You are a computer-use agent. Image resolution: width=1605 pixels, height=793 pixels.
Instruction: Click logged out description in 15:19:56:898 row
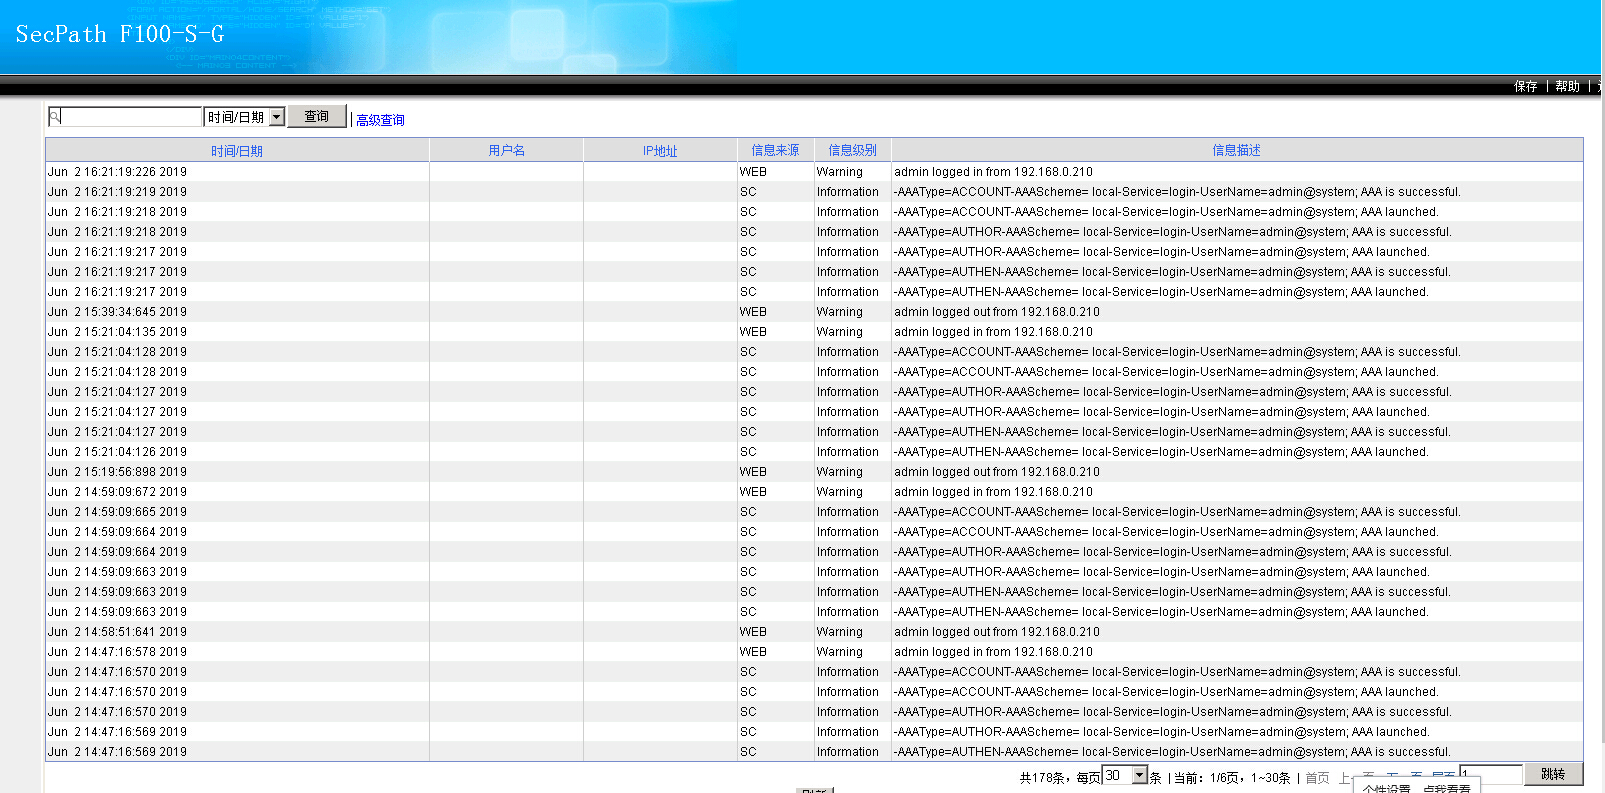997,472
